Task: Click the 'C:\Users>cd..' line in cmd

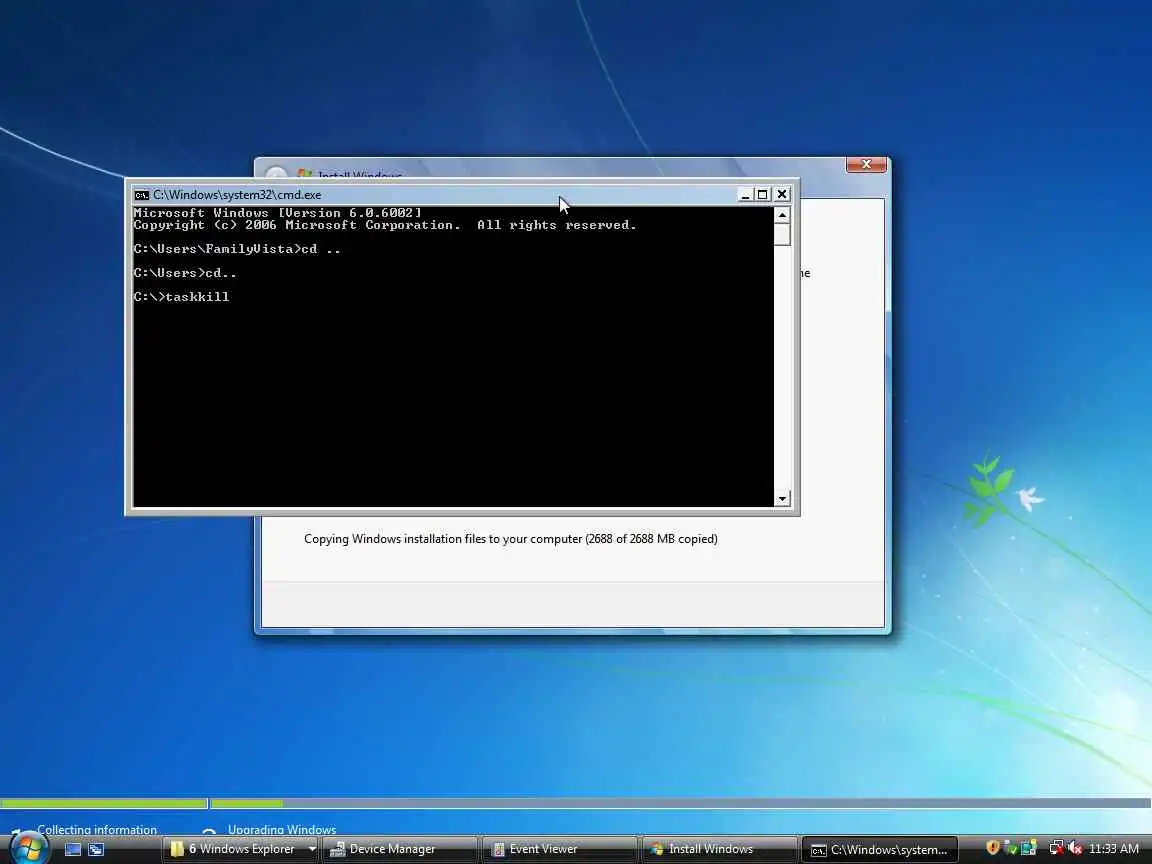Action: 185,273
